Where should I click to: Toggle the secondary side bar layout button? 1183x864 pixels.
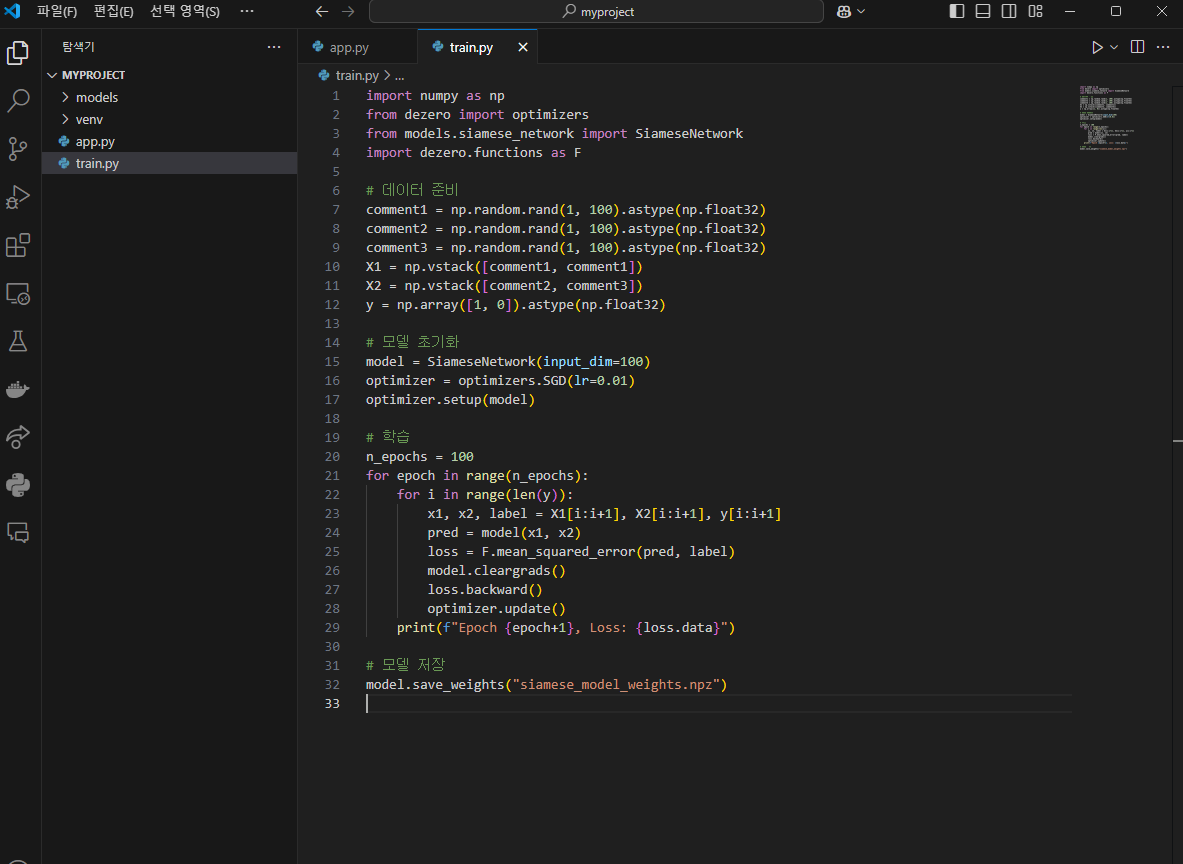1009,11
